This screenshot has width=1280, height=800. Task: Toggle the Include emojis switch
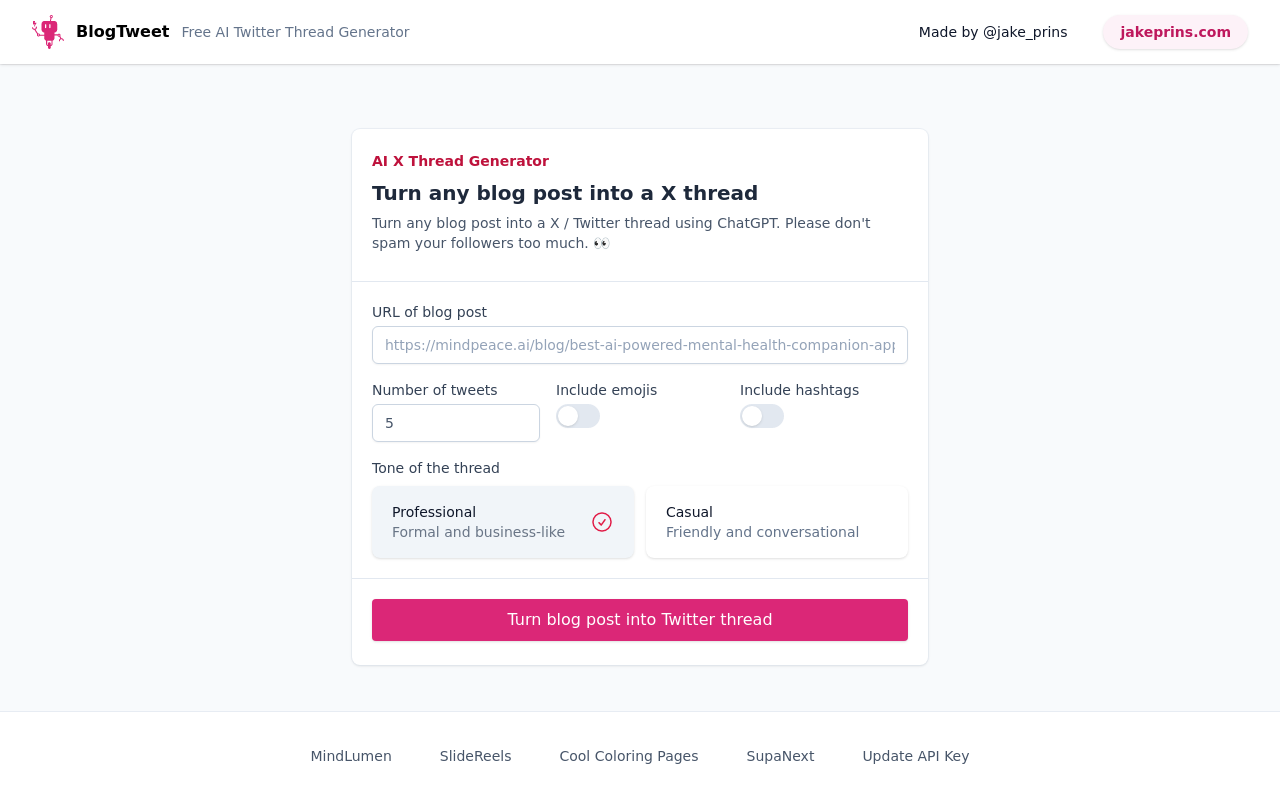578,416
